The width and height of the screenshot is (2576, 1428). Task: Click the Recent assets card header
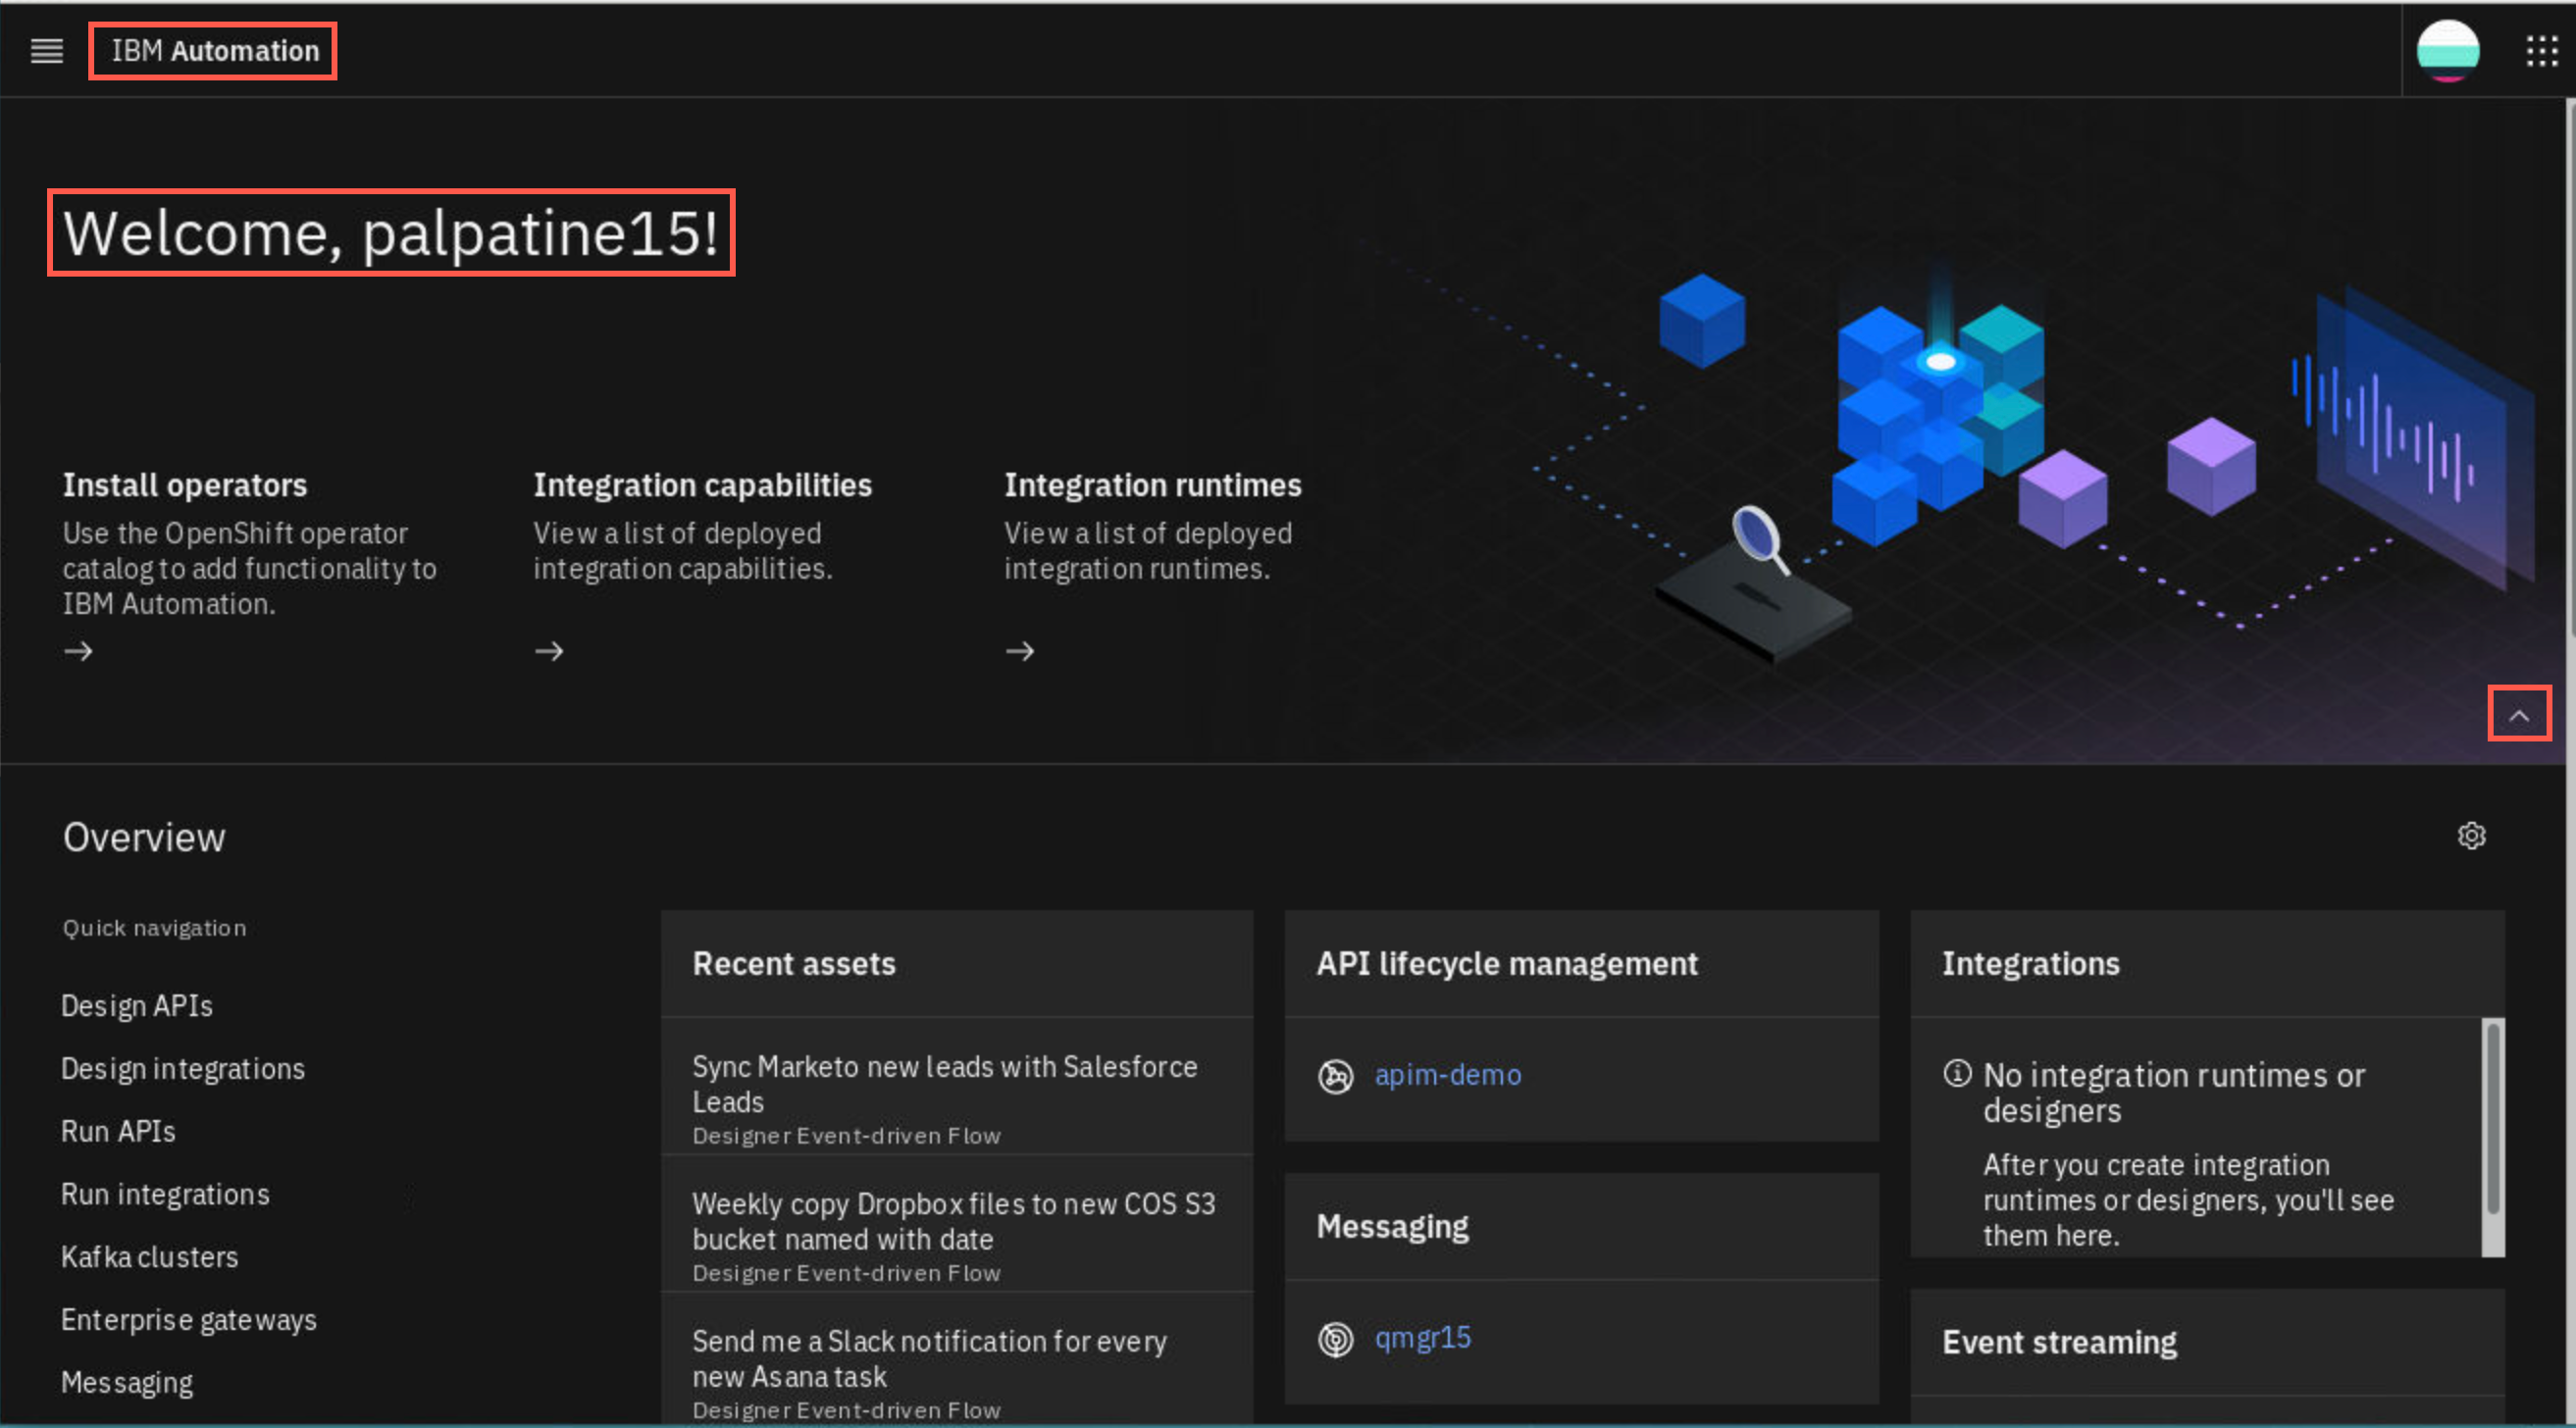pyautogui.click(x=956, y=963)
